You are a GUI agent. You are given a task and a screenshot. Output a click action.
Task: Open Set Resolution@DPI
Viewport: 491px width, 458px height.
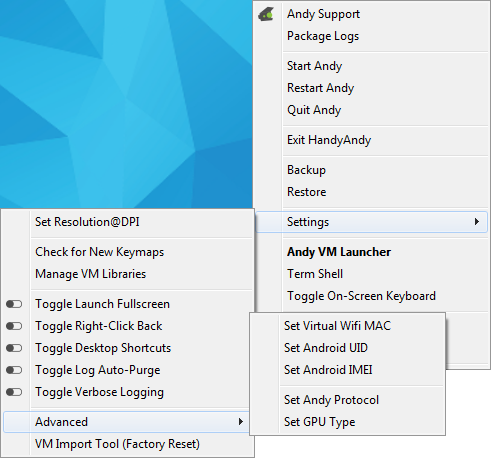click(x=87, y=222)
